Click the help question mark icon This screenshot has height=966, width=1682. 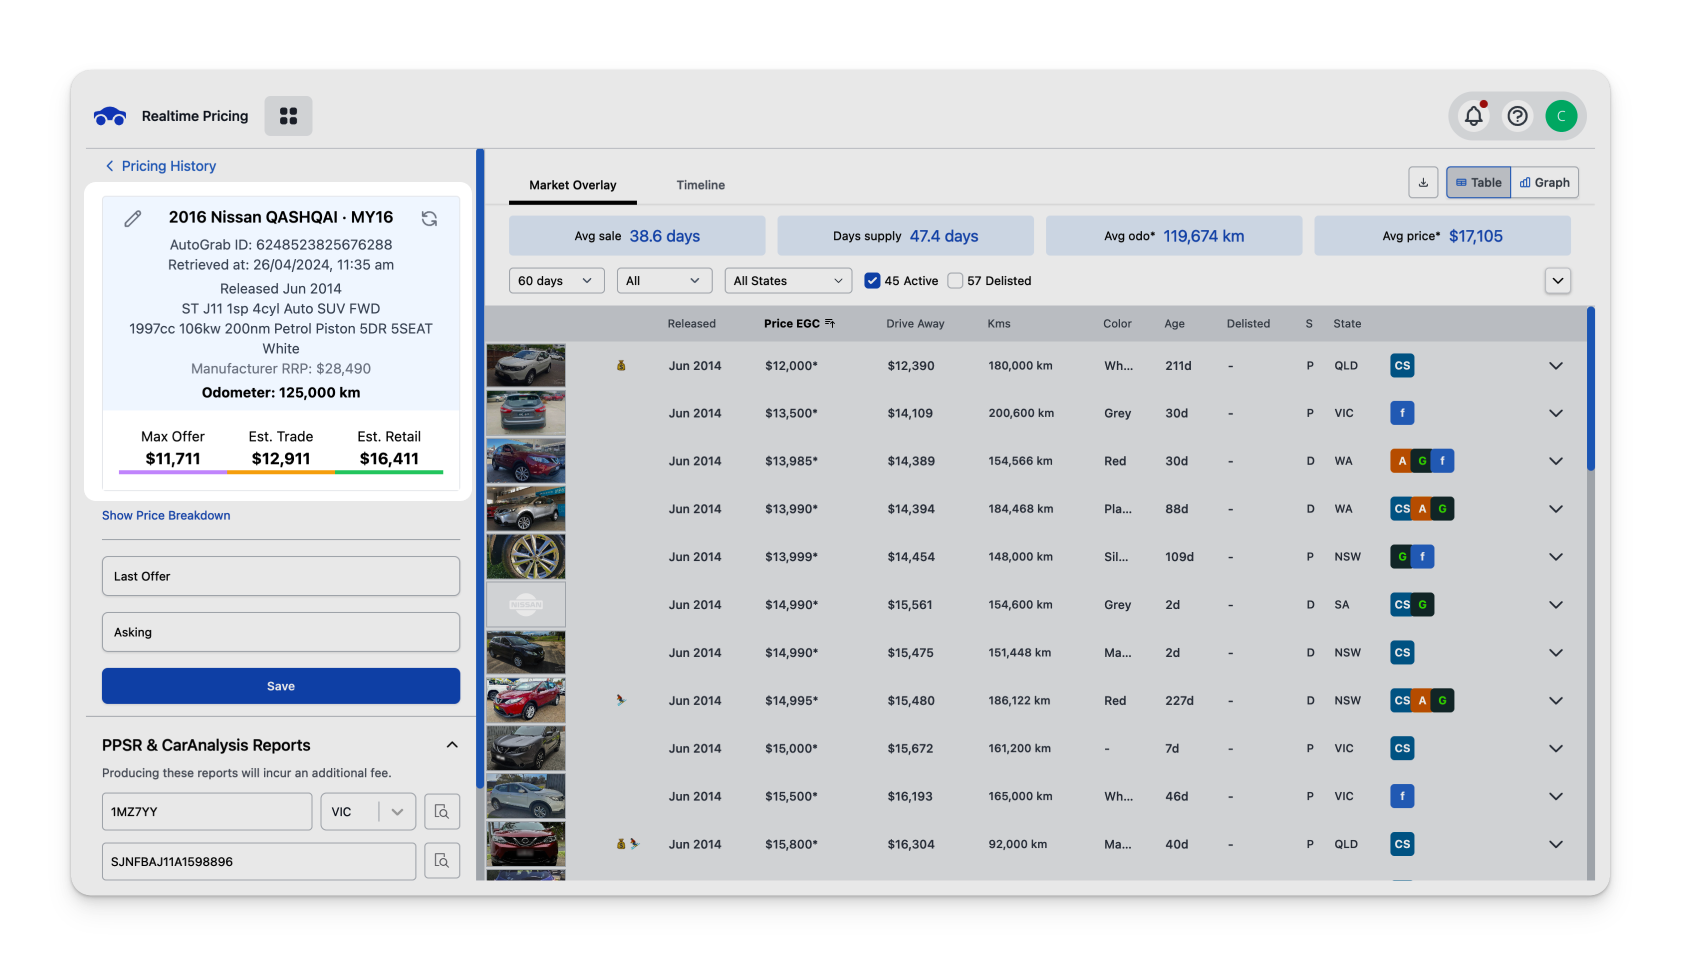pos(1517,116)
